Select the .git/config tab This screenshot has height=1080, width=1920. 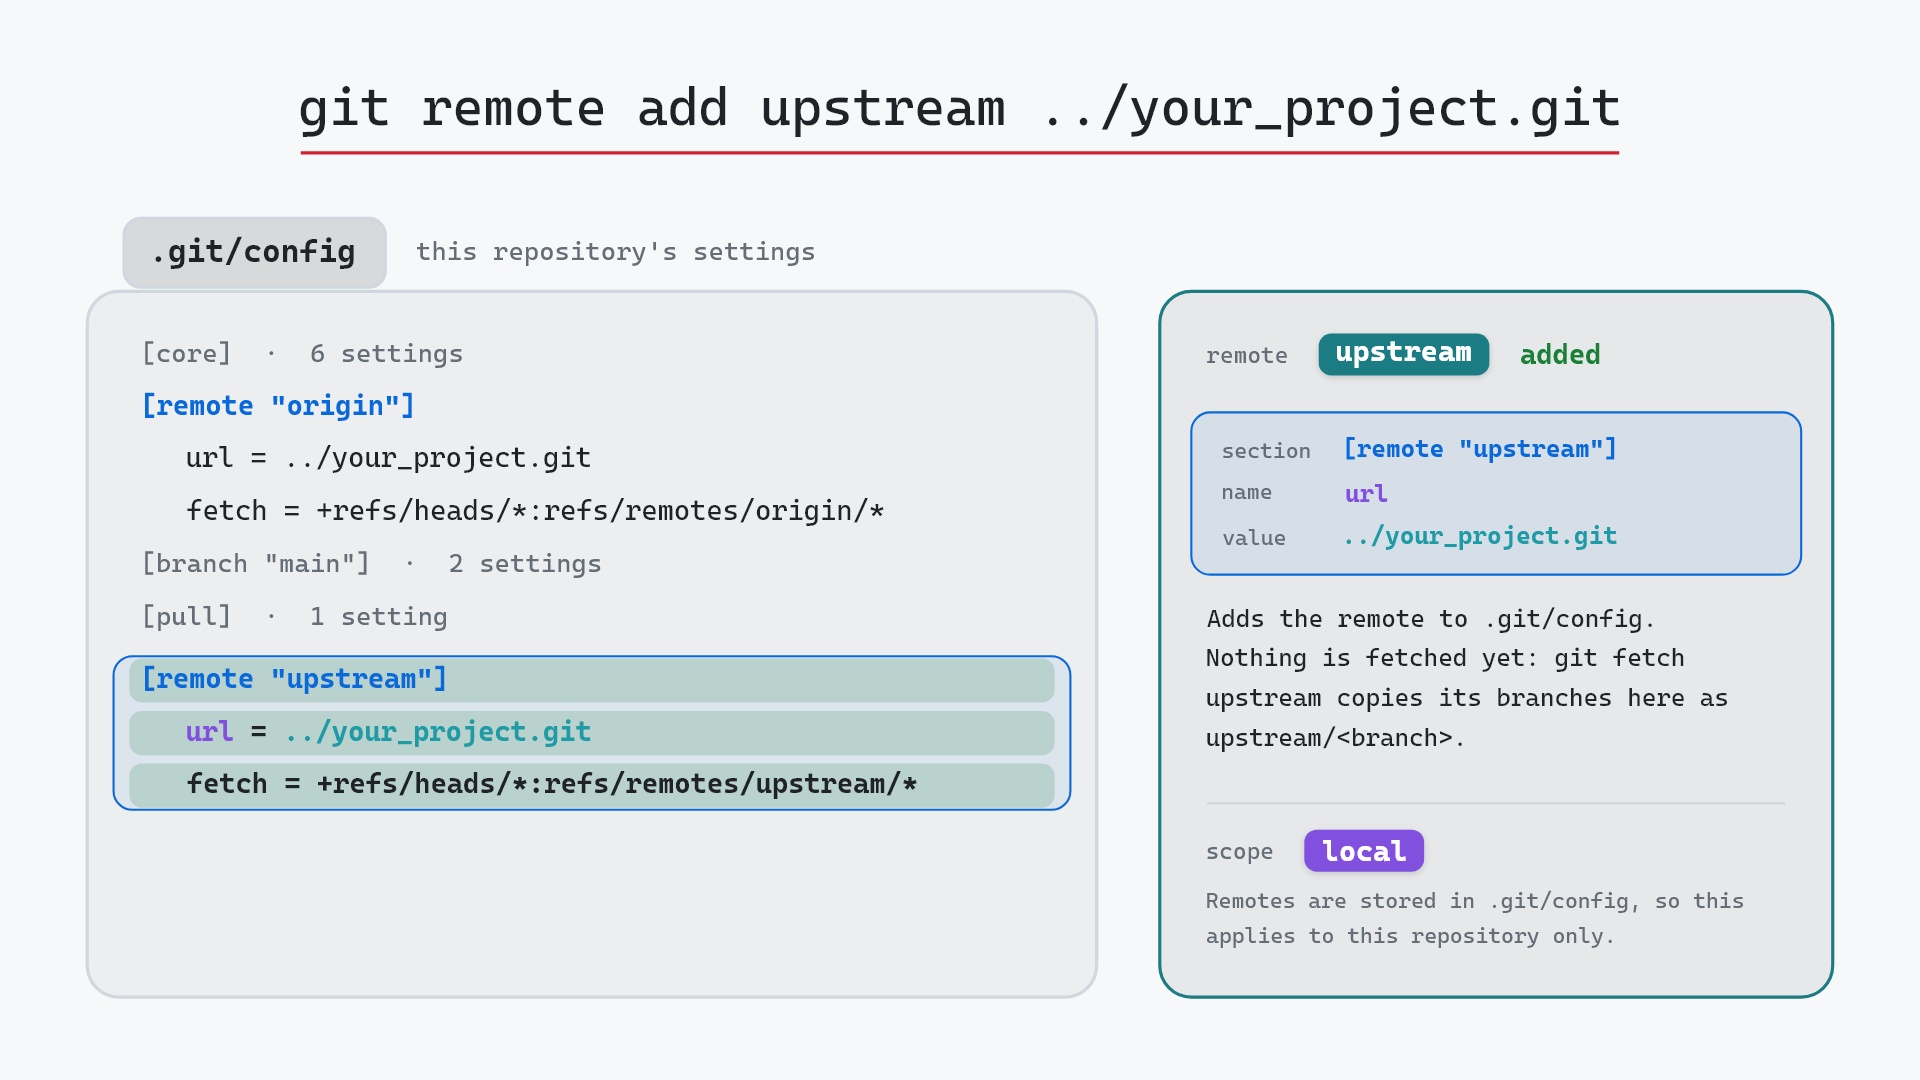click(x=254, y=252)
